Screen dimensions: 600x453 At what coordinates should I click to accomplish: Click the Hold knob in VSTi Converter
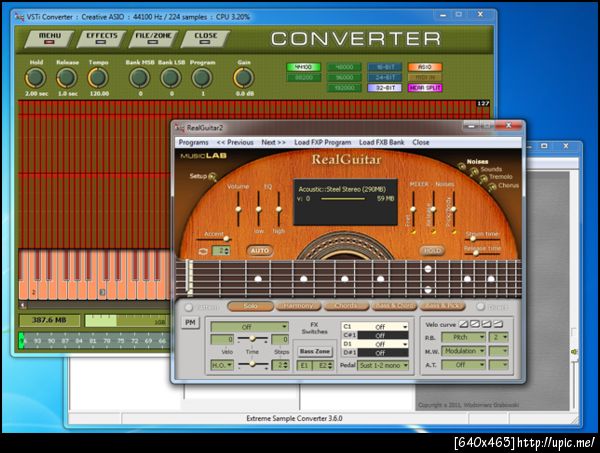[x=36, y=78]
